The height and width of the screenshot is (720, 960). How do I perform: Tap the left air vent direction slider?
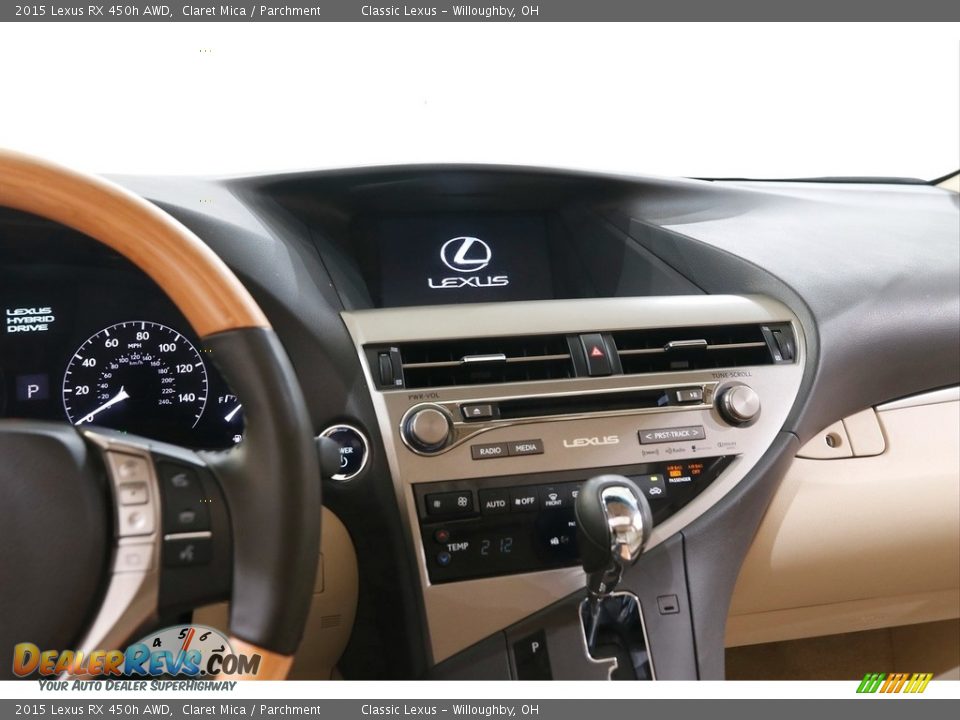point(484,358)
